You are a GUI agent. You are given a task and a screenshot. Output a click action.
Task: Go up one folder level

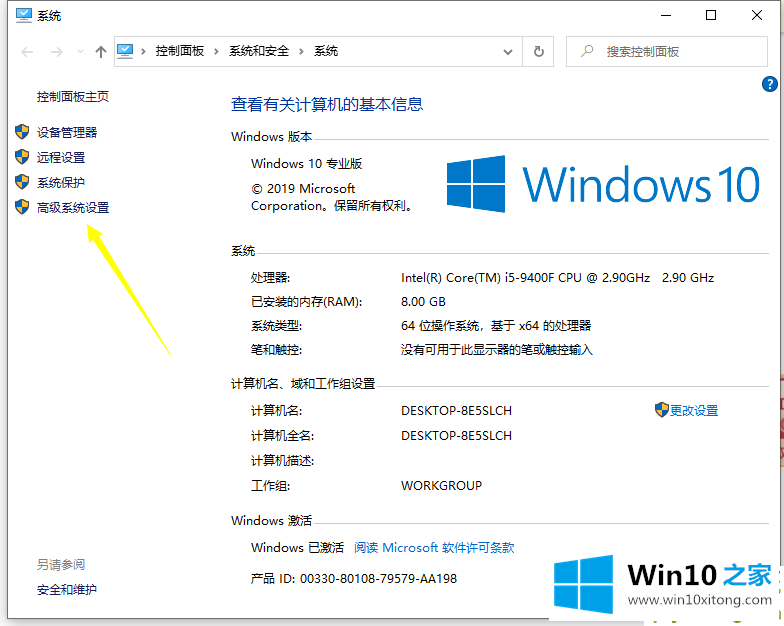(100, 52)
